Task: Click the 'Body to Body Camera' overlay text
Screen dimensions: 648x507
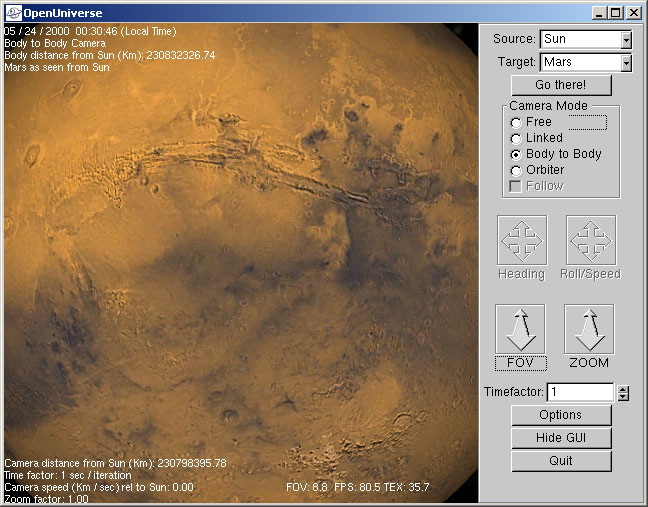Action: pos(55,43)
